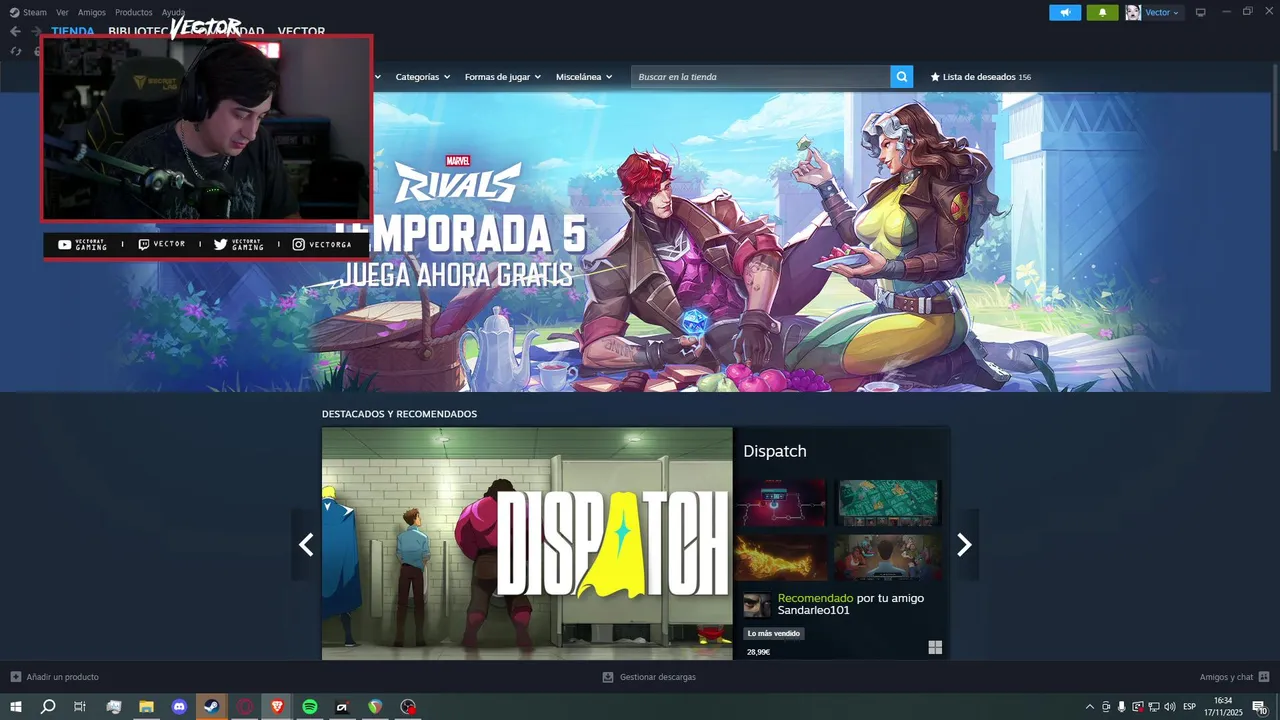Open Task View on the taskbar
This screenshot has width=1280, height=720.
point(80,707)
